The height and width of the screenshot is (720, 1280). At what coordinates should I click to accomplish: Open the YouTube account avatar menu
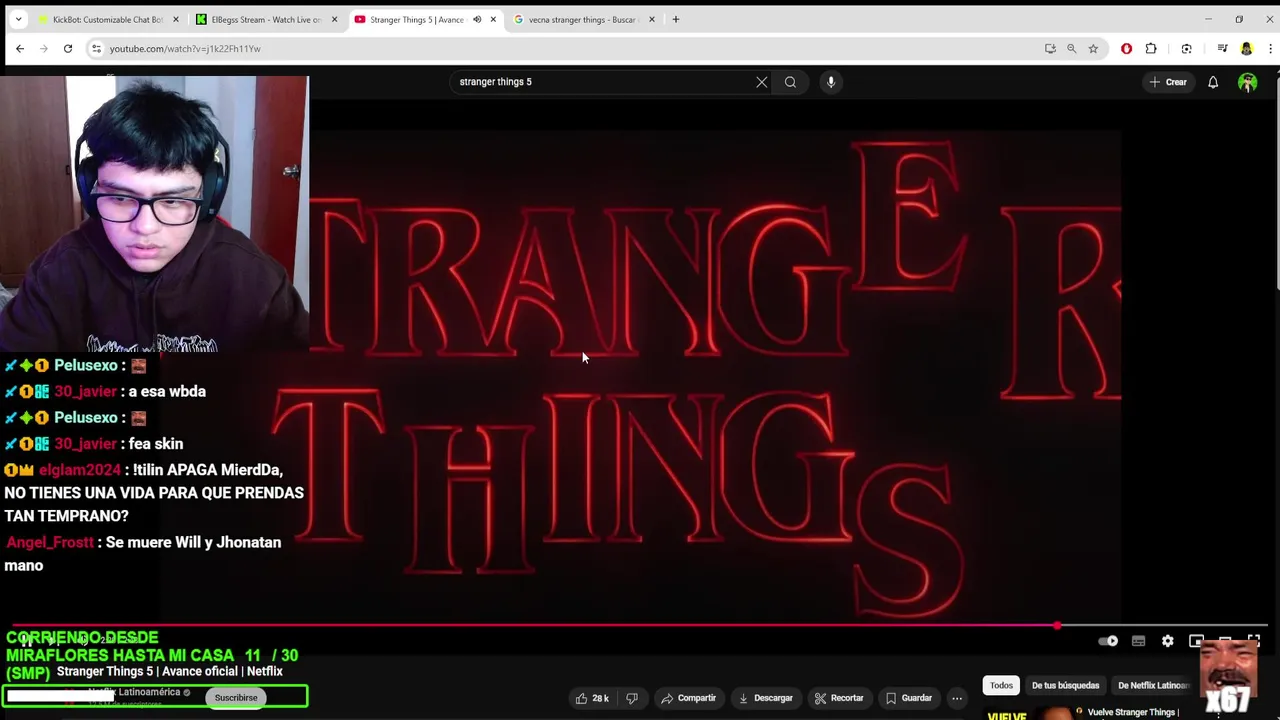[x=1247, y=82]
